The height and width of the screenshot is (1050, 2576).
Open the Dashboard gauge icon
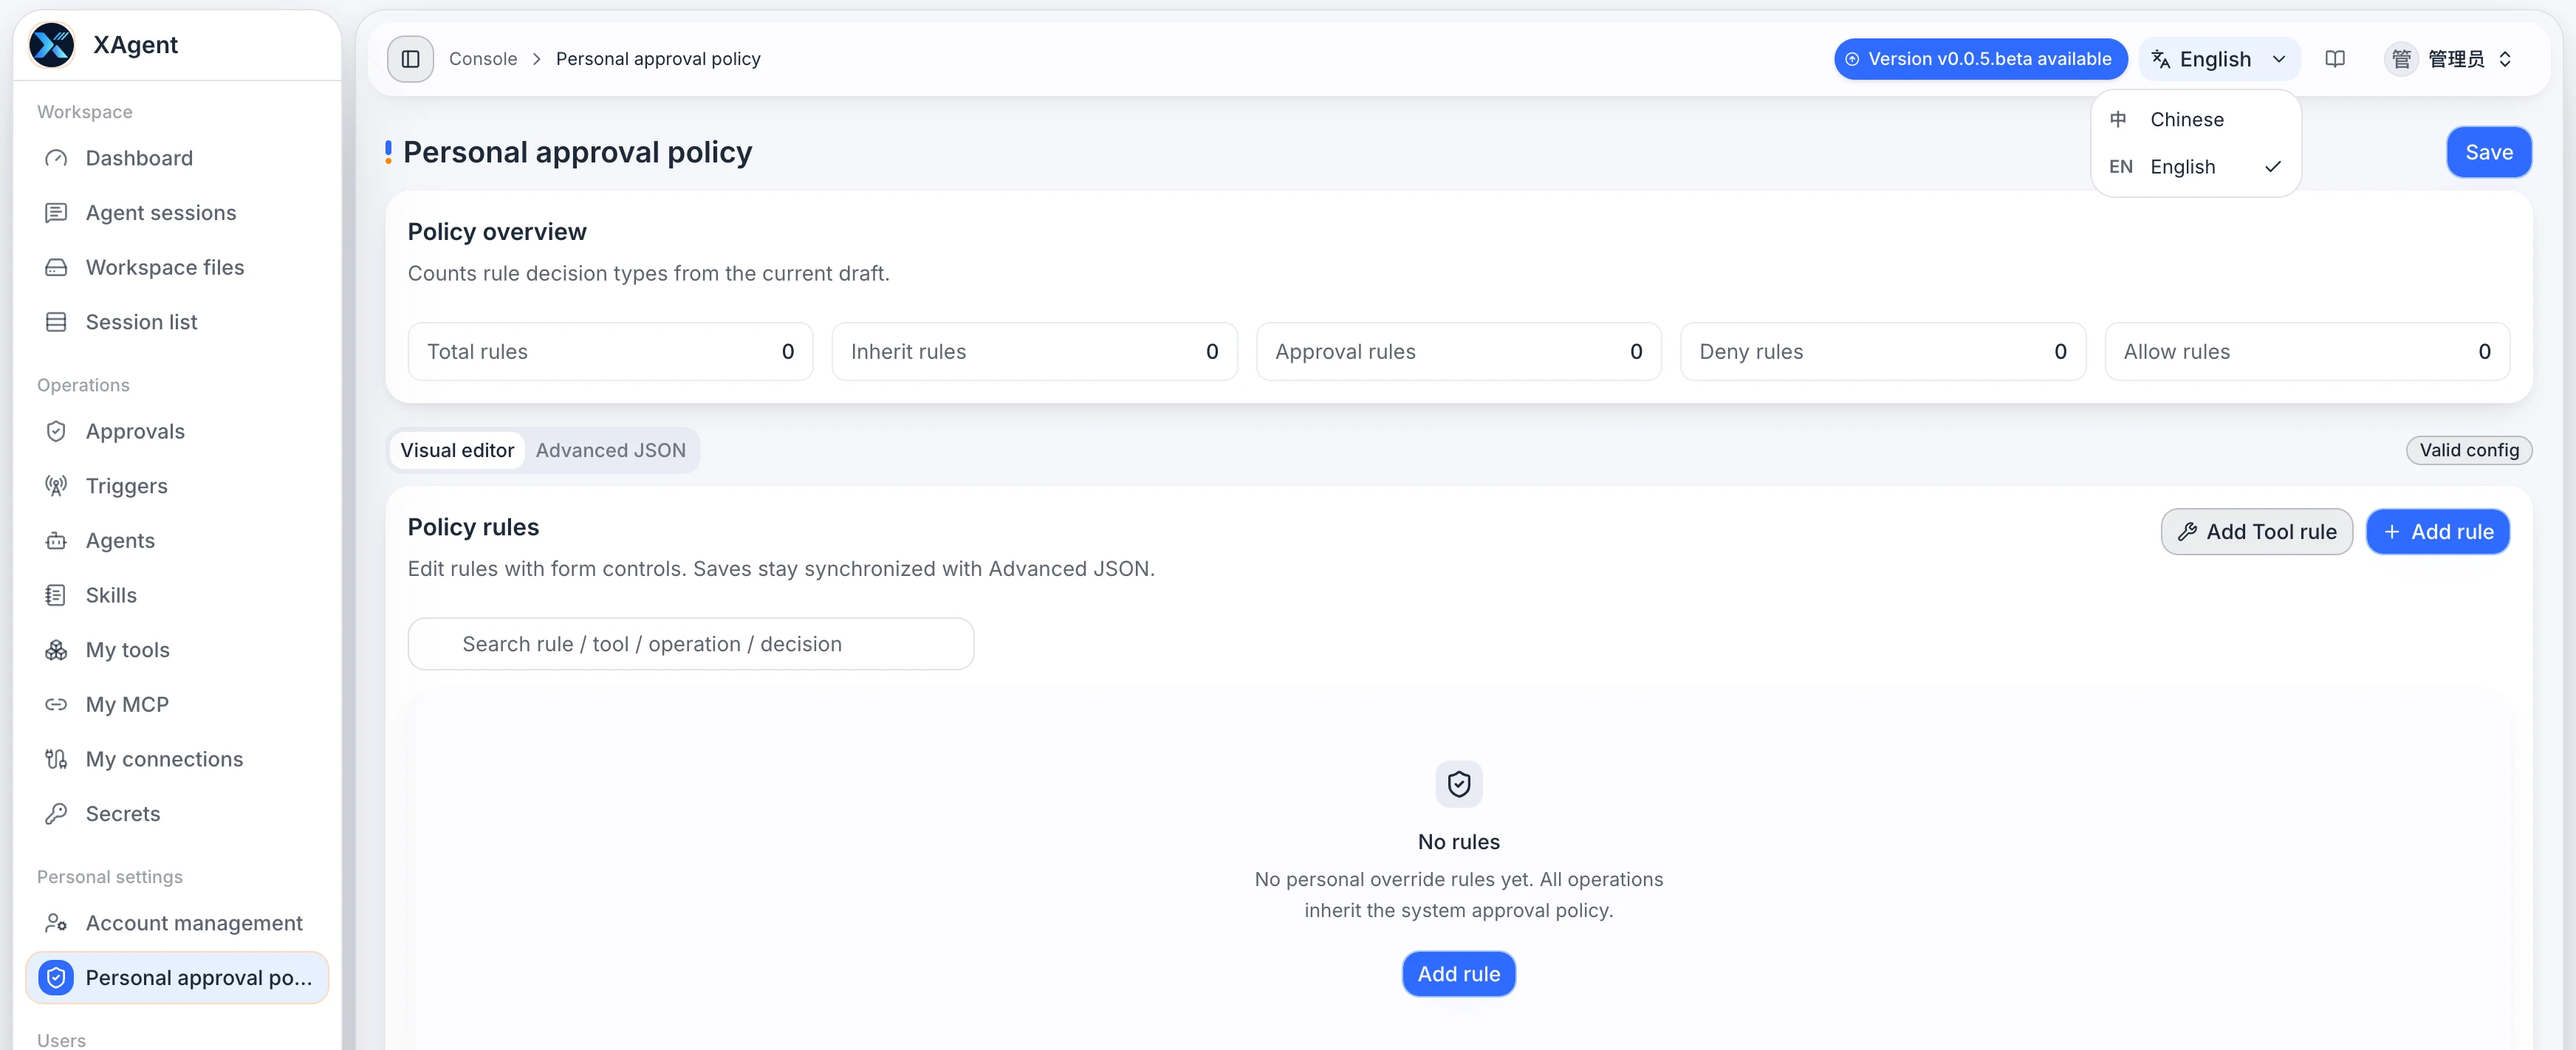pos(56,158)
